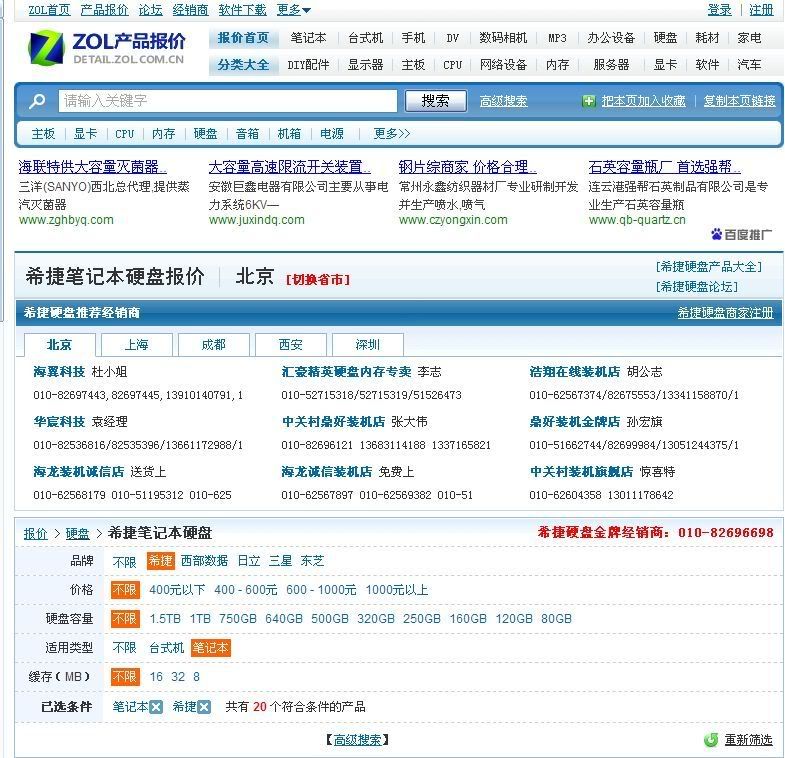Click 注册 link at top right
785x758 pixels.
761,10
